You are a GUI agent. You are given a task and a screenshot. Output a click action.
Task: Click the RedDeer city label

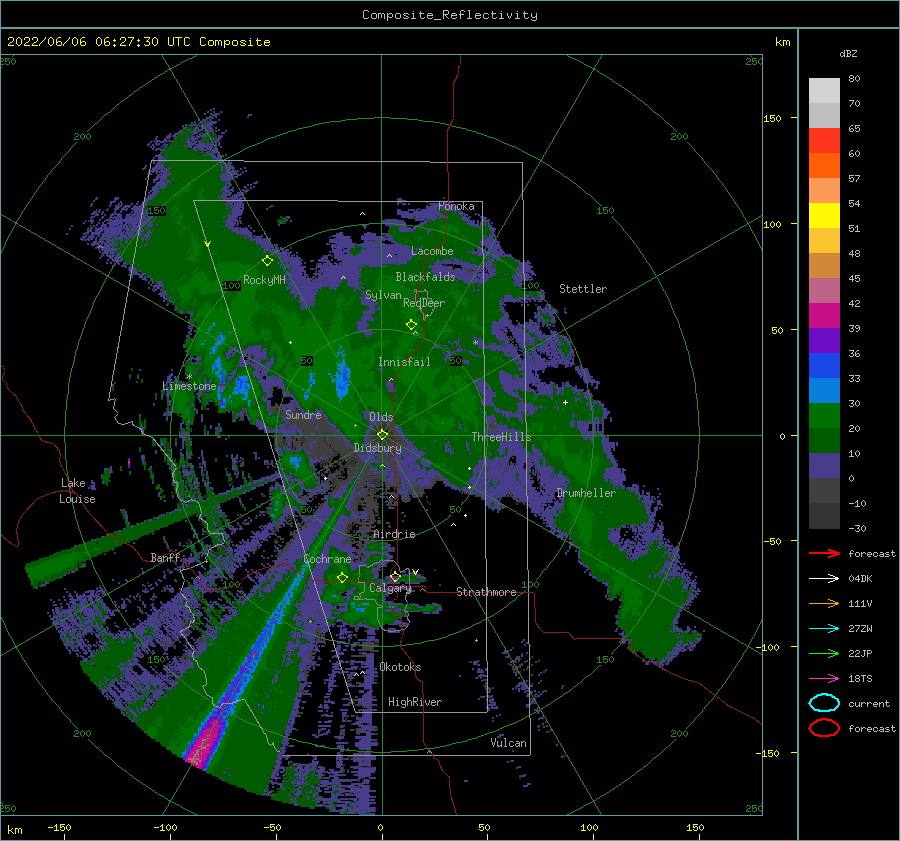pos(424,303)
